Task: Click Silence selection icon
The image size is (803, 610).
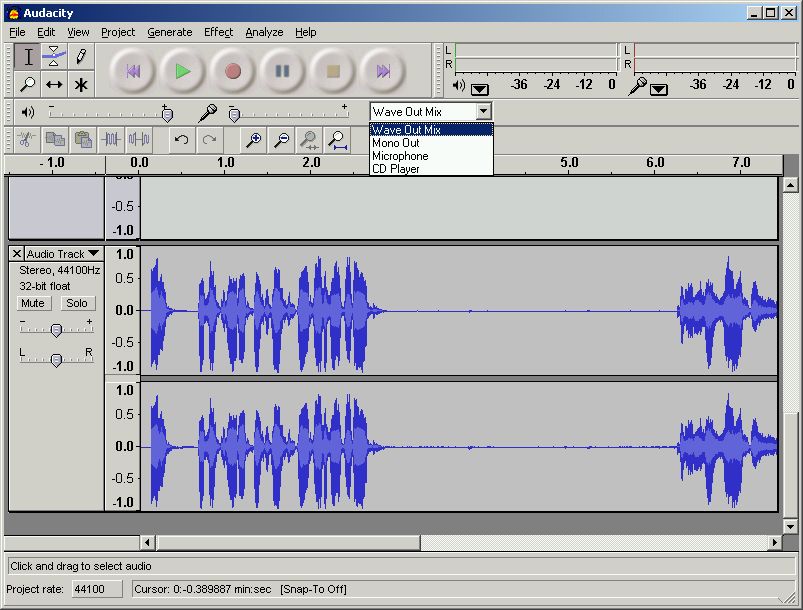Action: coord(139,139)
